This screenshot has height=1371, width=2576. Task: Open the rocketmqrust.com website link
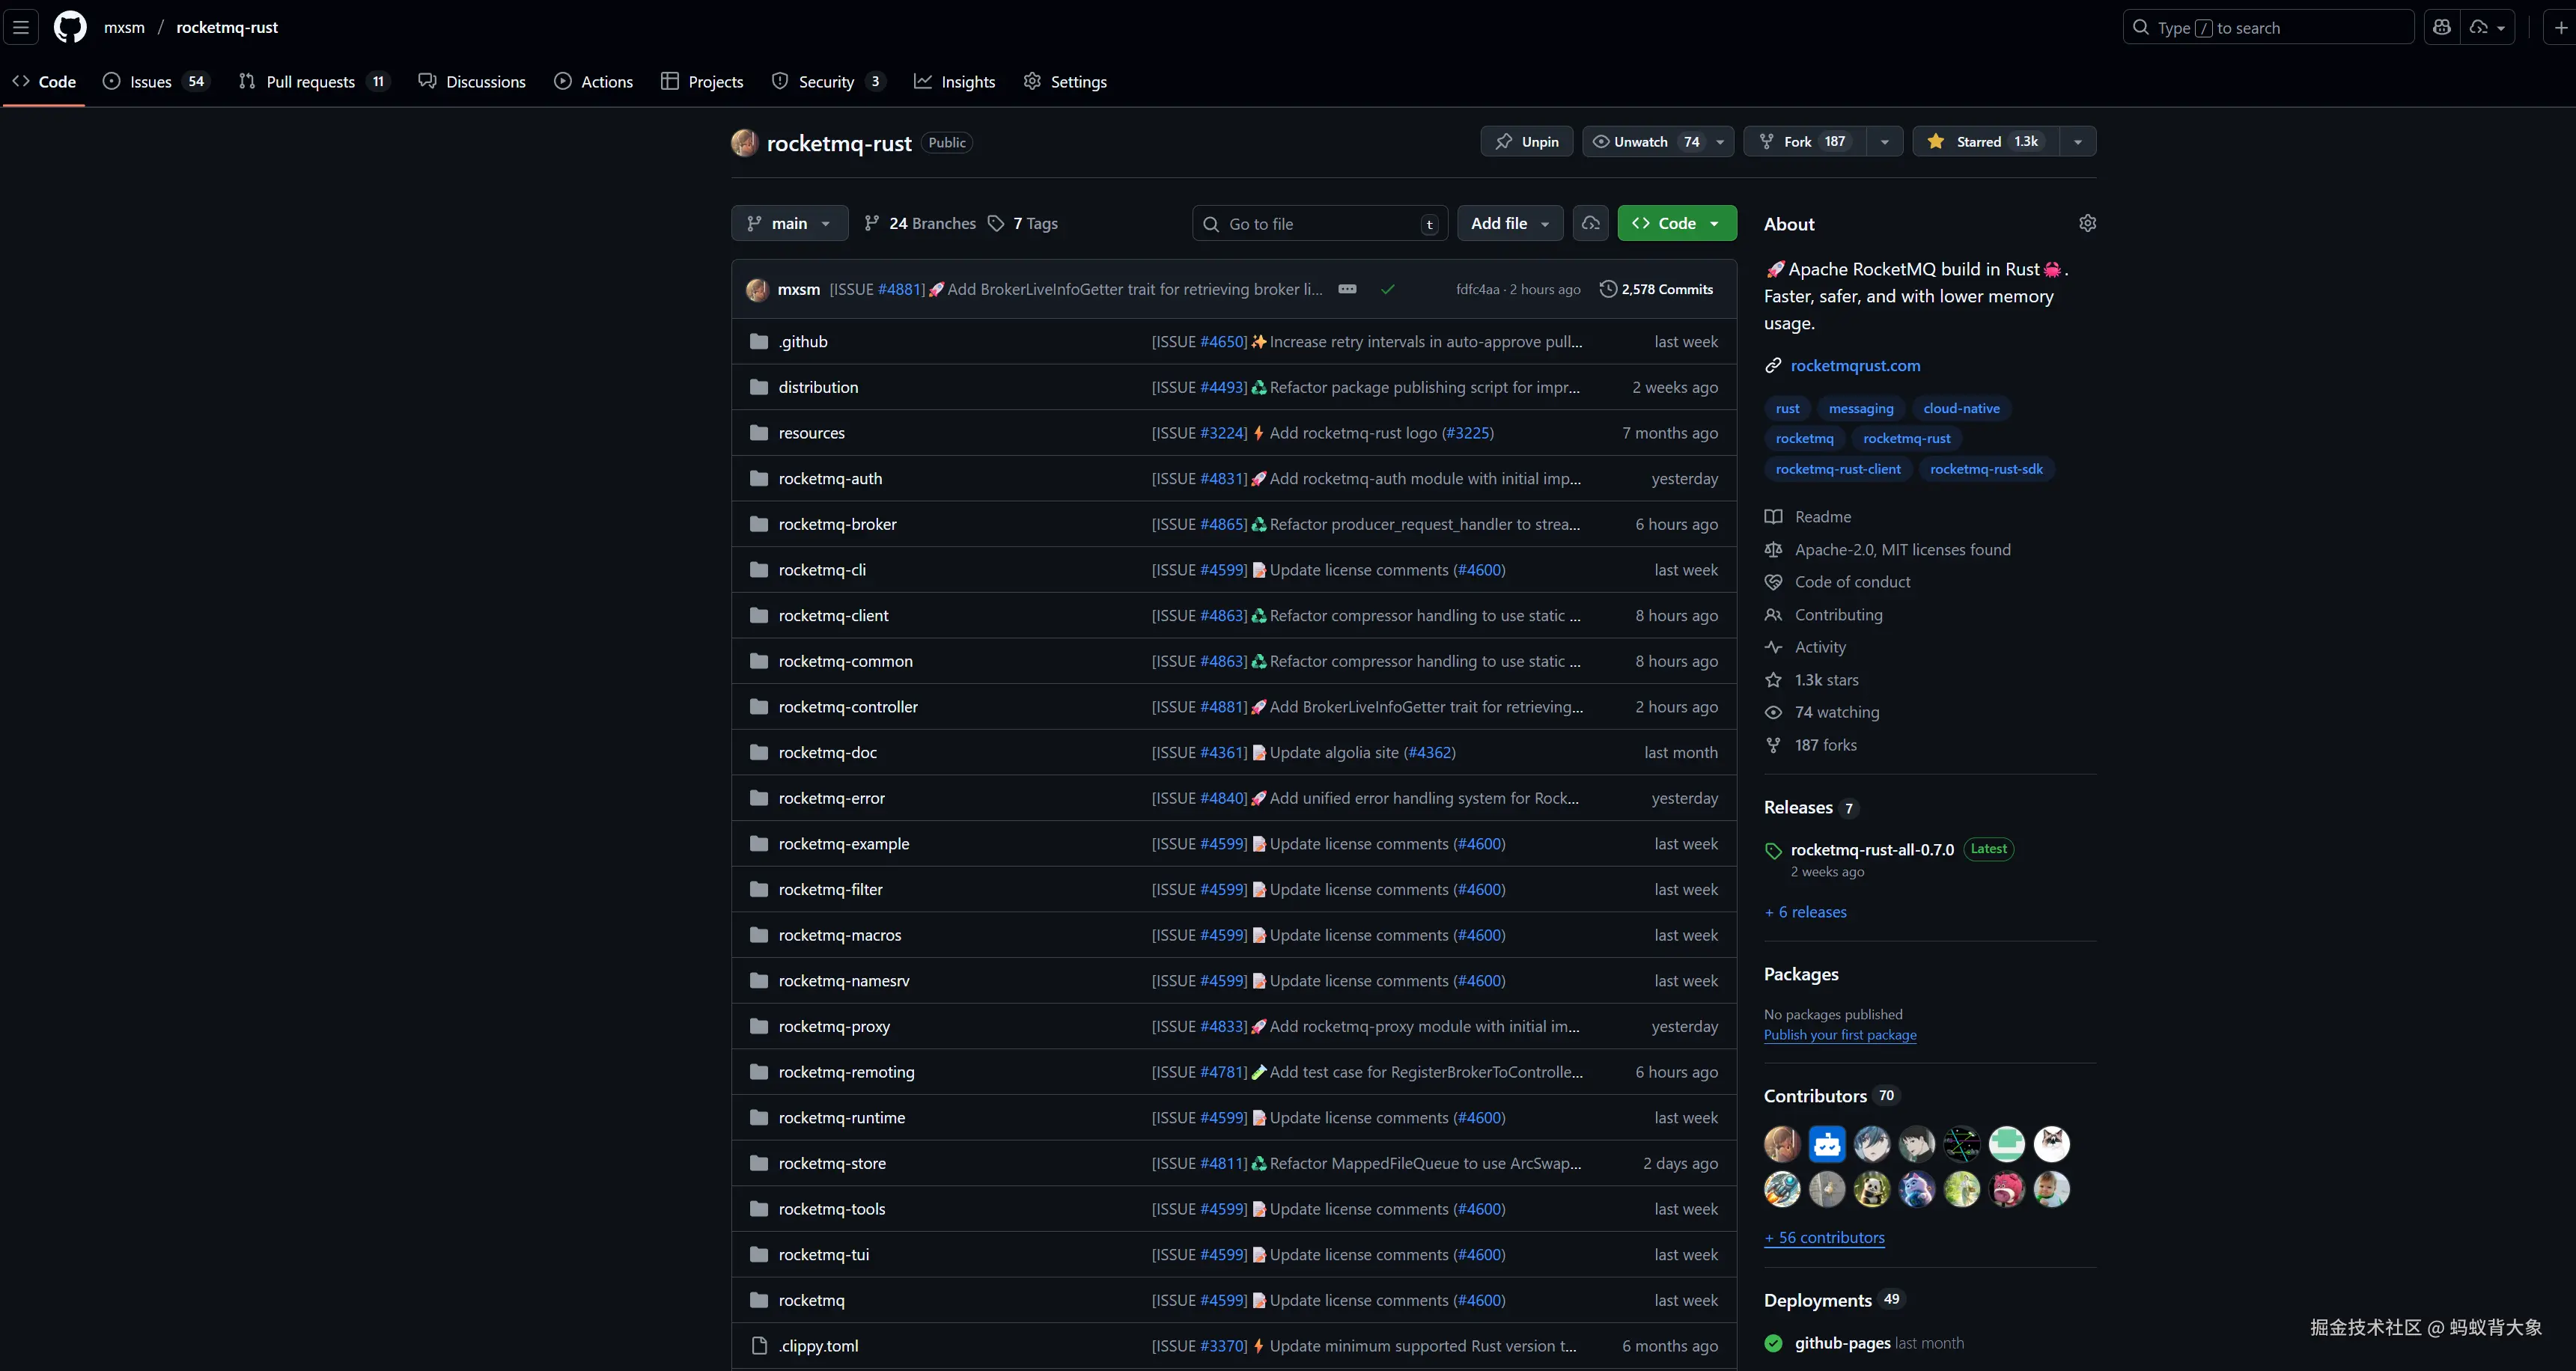tap(1855, 365)
